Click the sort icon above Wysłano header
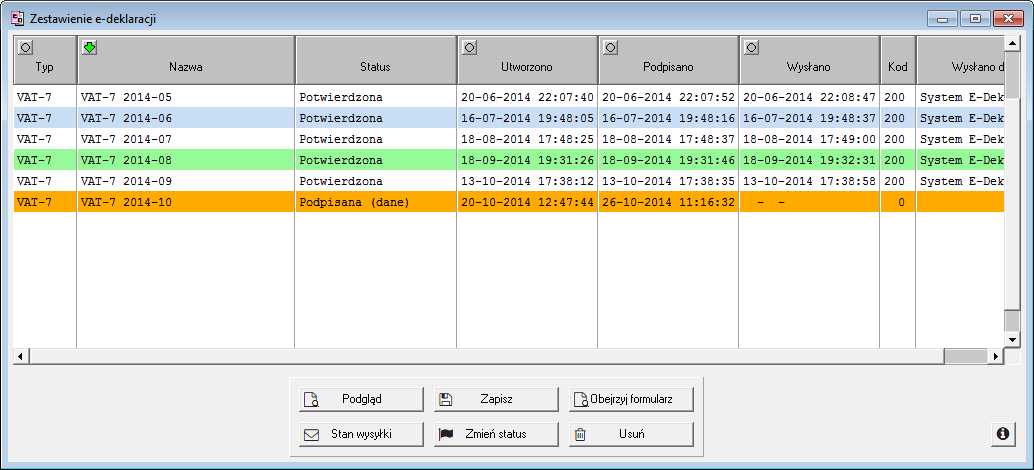The width and height of the screenshot is (1034, 470). 751,47
